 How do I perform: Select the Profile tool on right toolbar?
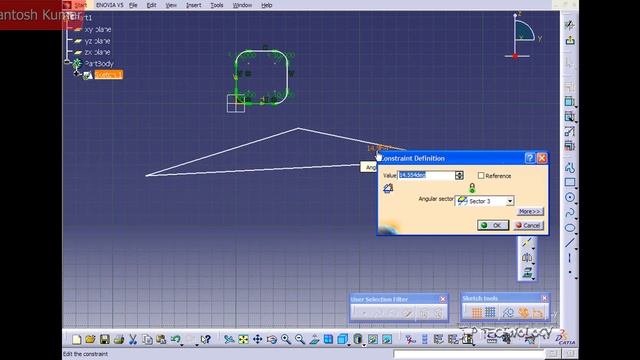(x=570, y=167)
